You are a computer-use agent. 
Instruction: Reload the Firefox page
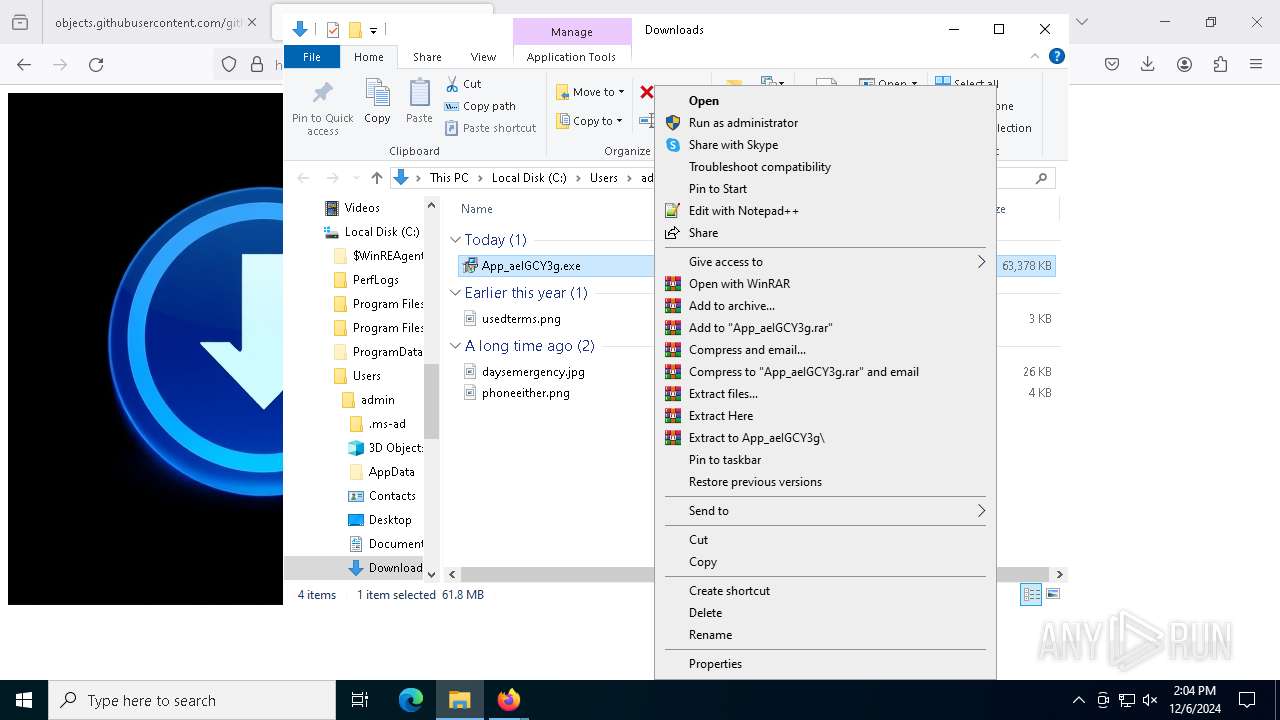[x=96, y=64]
